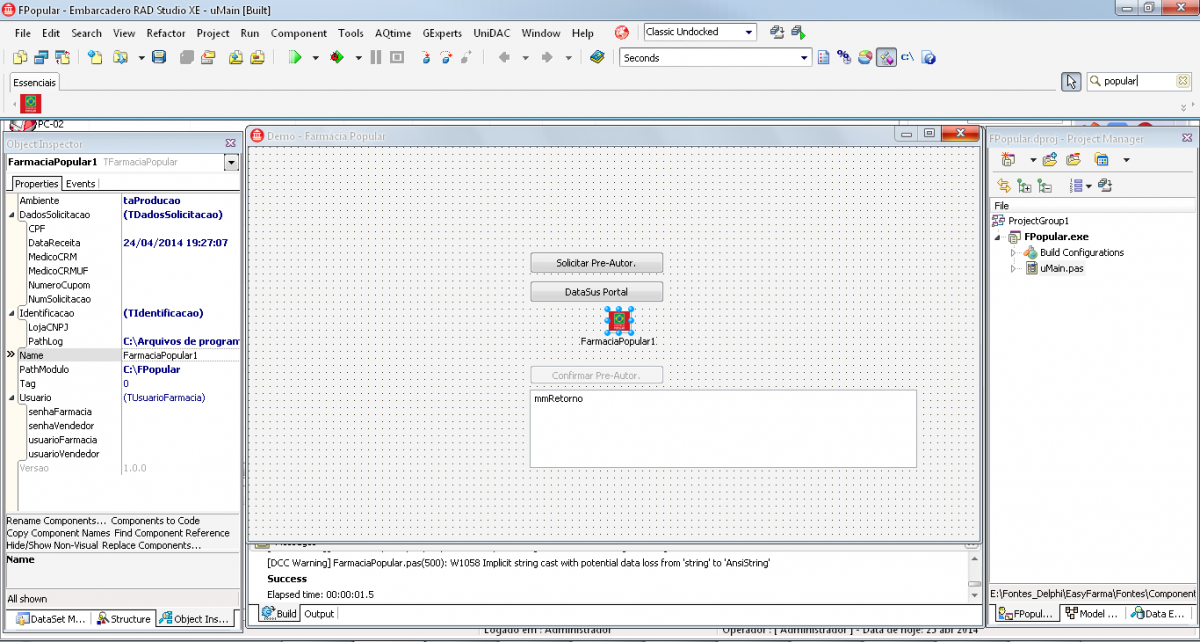The image size is (1200, 642).
Task: Click the Set debug desktop icon
Action: click(798, 33)
